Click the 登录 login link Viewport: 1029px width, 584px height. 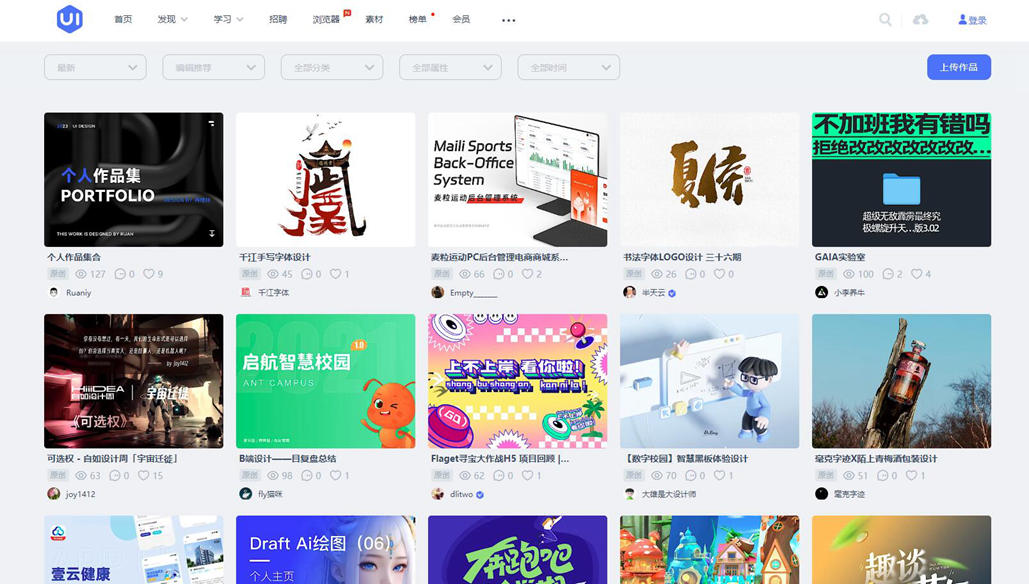pyautogui.click(x=977, y=20)
